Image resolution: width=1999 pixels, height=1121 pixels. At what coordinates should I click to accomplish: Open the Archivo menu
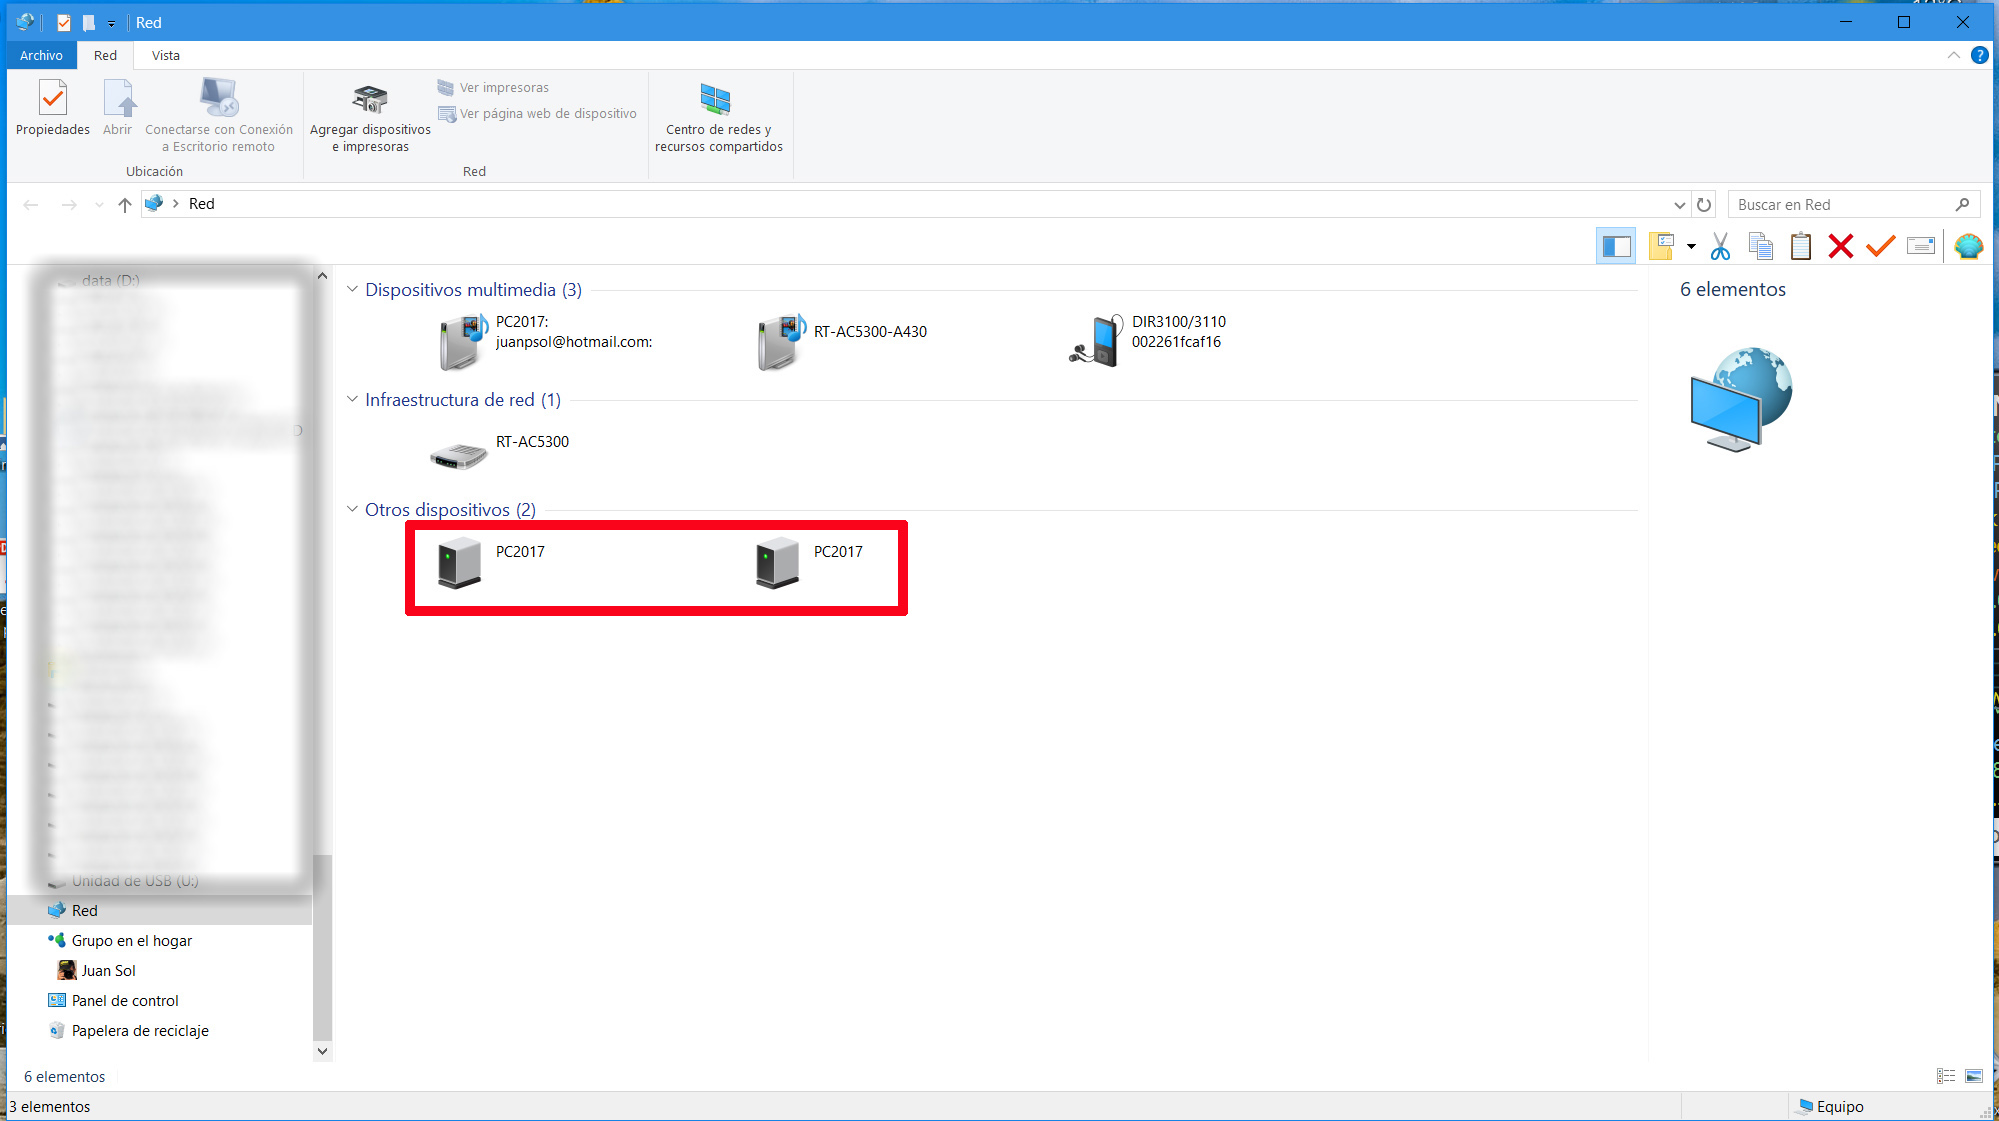41,55
